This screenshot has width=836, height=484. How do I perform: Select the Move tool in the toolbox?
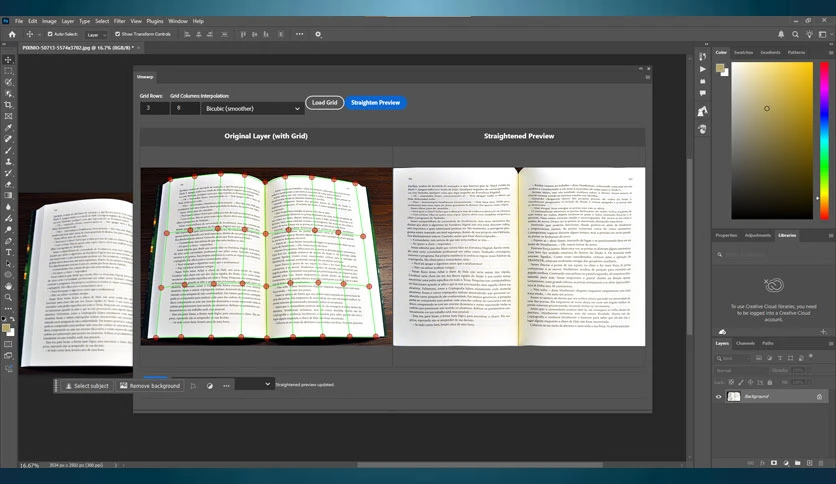tap(8, 60)
